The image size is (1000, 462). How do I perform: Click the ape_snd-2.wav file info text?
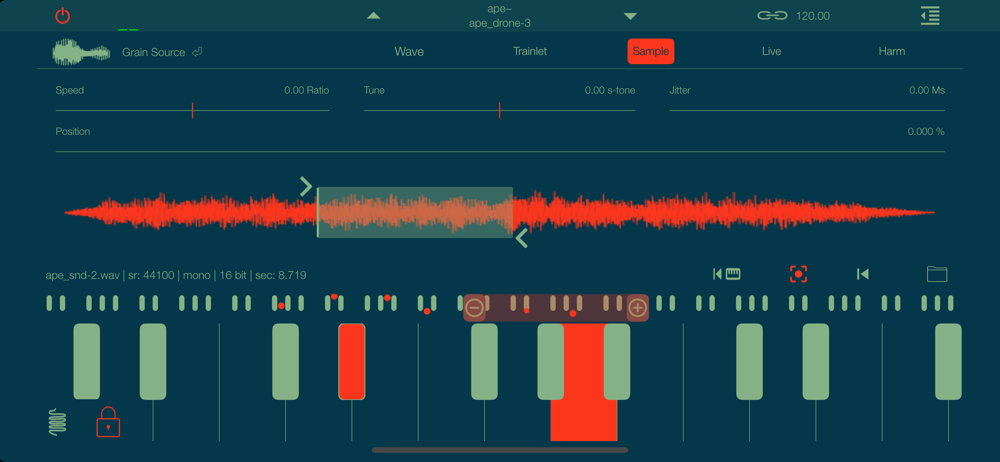click(176, 276)
